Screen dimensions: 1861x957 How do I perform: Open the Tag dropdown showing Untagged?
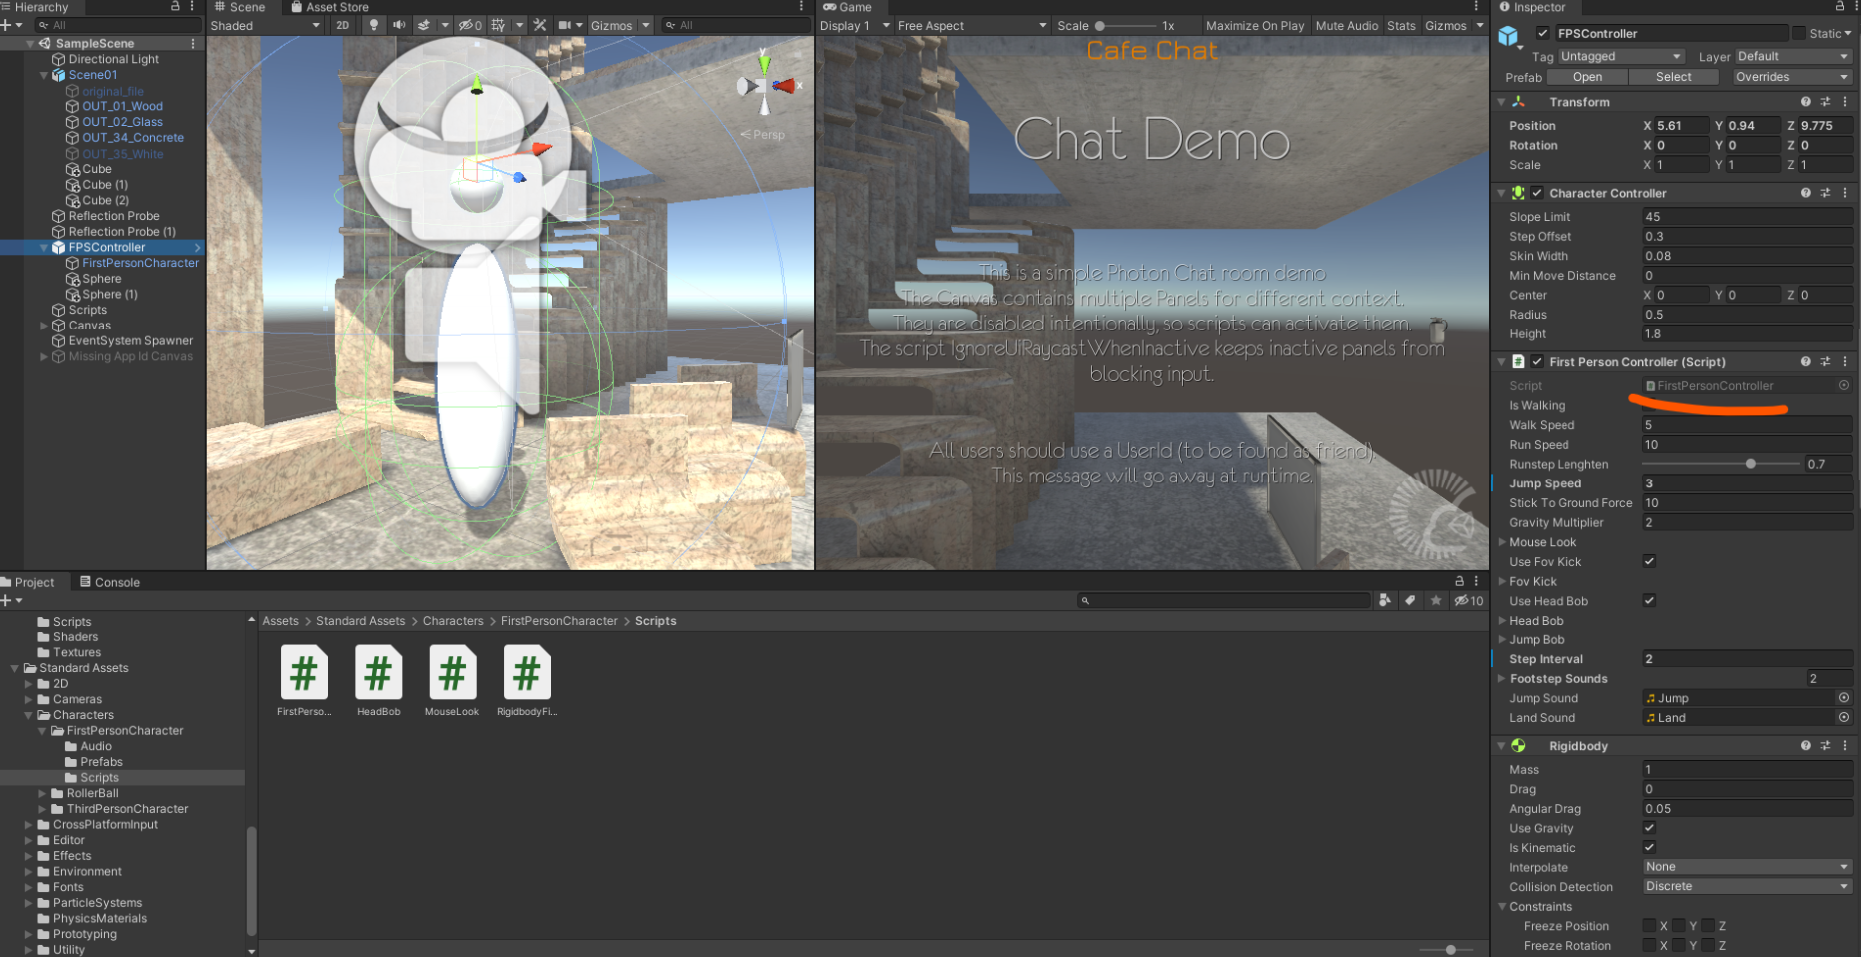coord(1620,56)
